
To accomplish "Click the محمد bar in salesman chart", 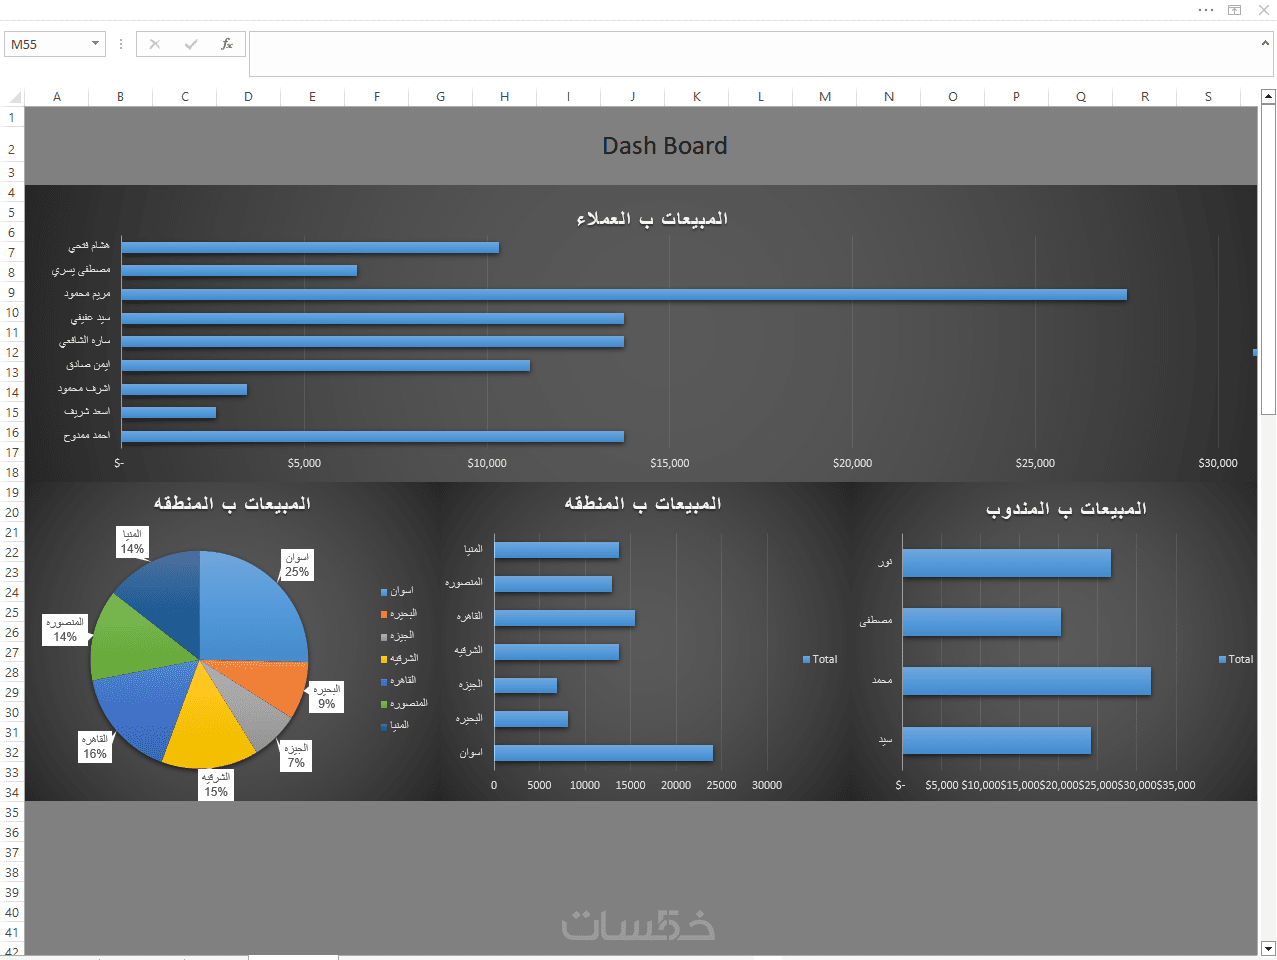I will [1027, 681].
